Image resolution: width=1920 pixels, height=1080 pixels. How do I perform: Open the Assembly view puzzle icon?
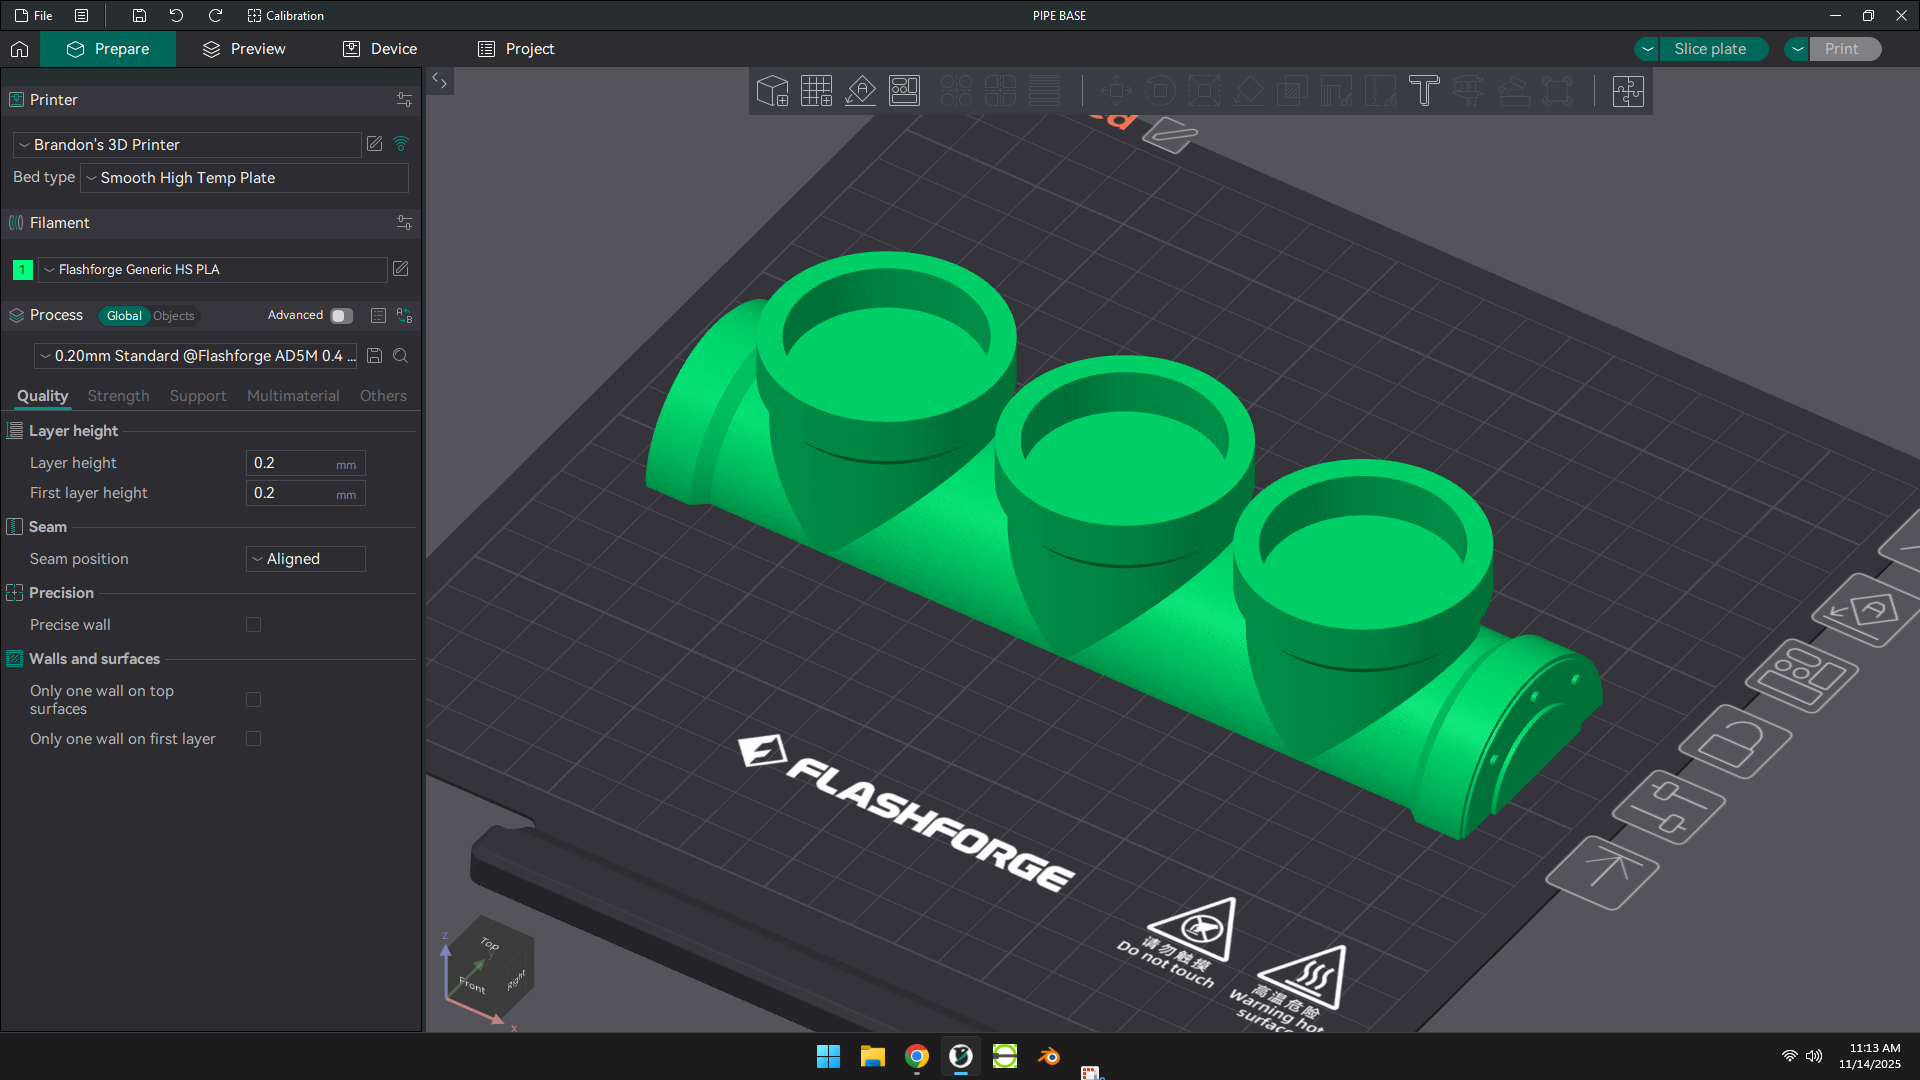click(x=1628, y=91)
